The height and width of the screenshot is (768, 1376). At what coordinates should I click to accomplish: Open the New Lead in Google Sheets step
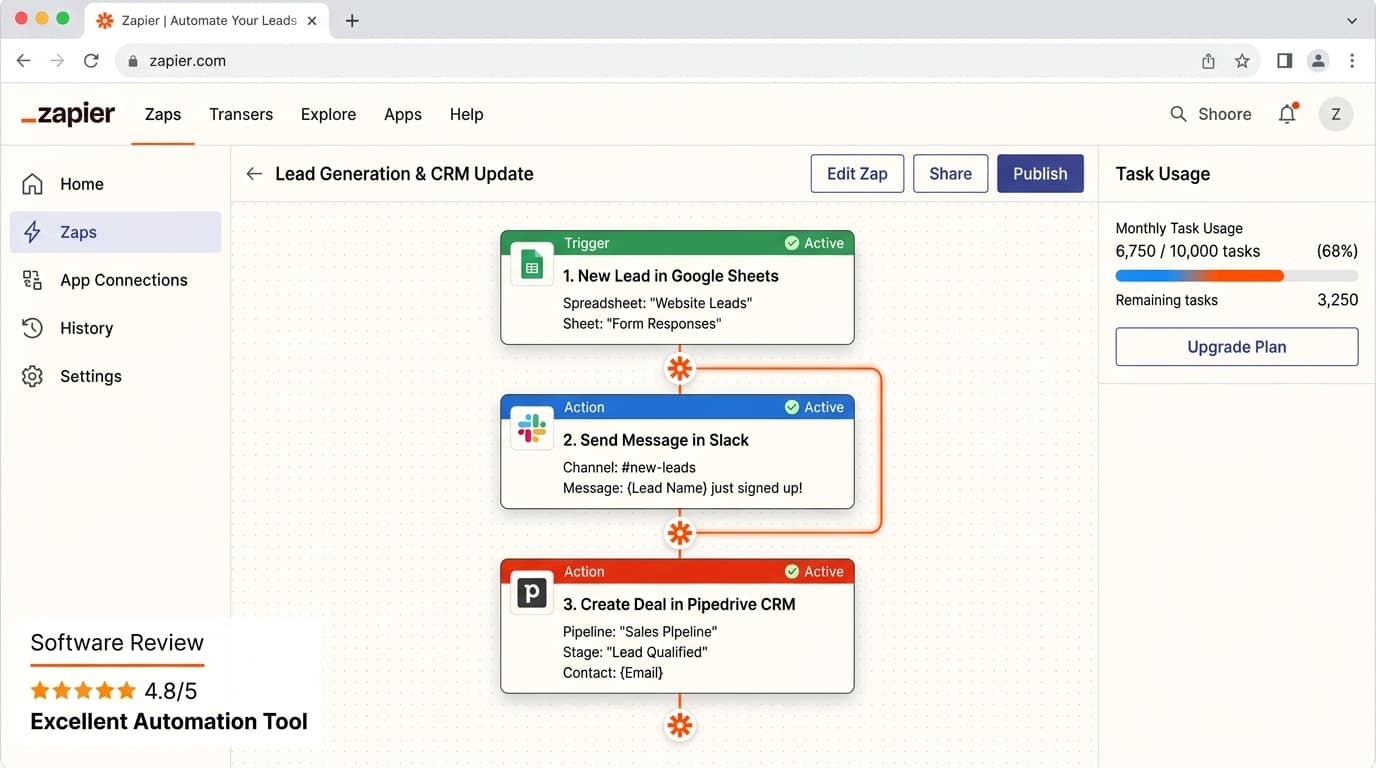[677, 287]
